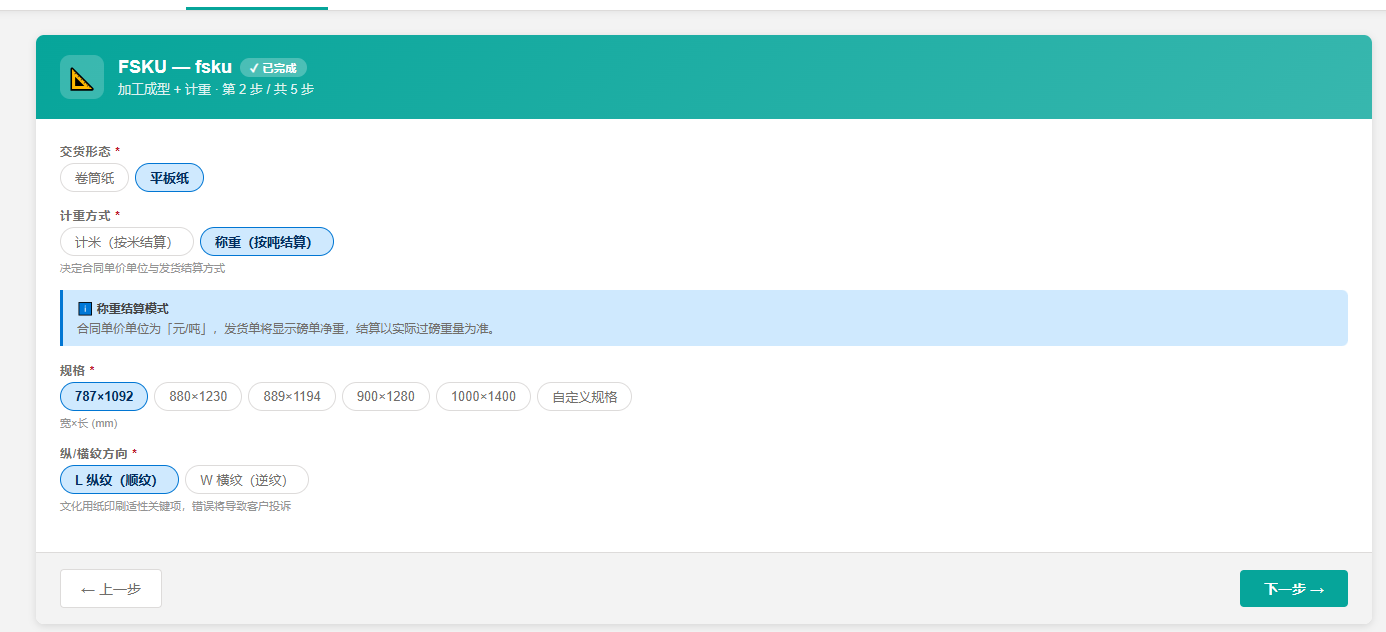Select 889×1194 specification
The width and height of the screenshot is (1386, 632).
(x=292, y=397)
